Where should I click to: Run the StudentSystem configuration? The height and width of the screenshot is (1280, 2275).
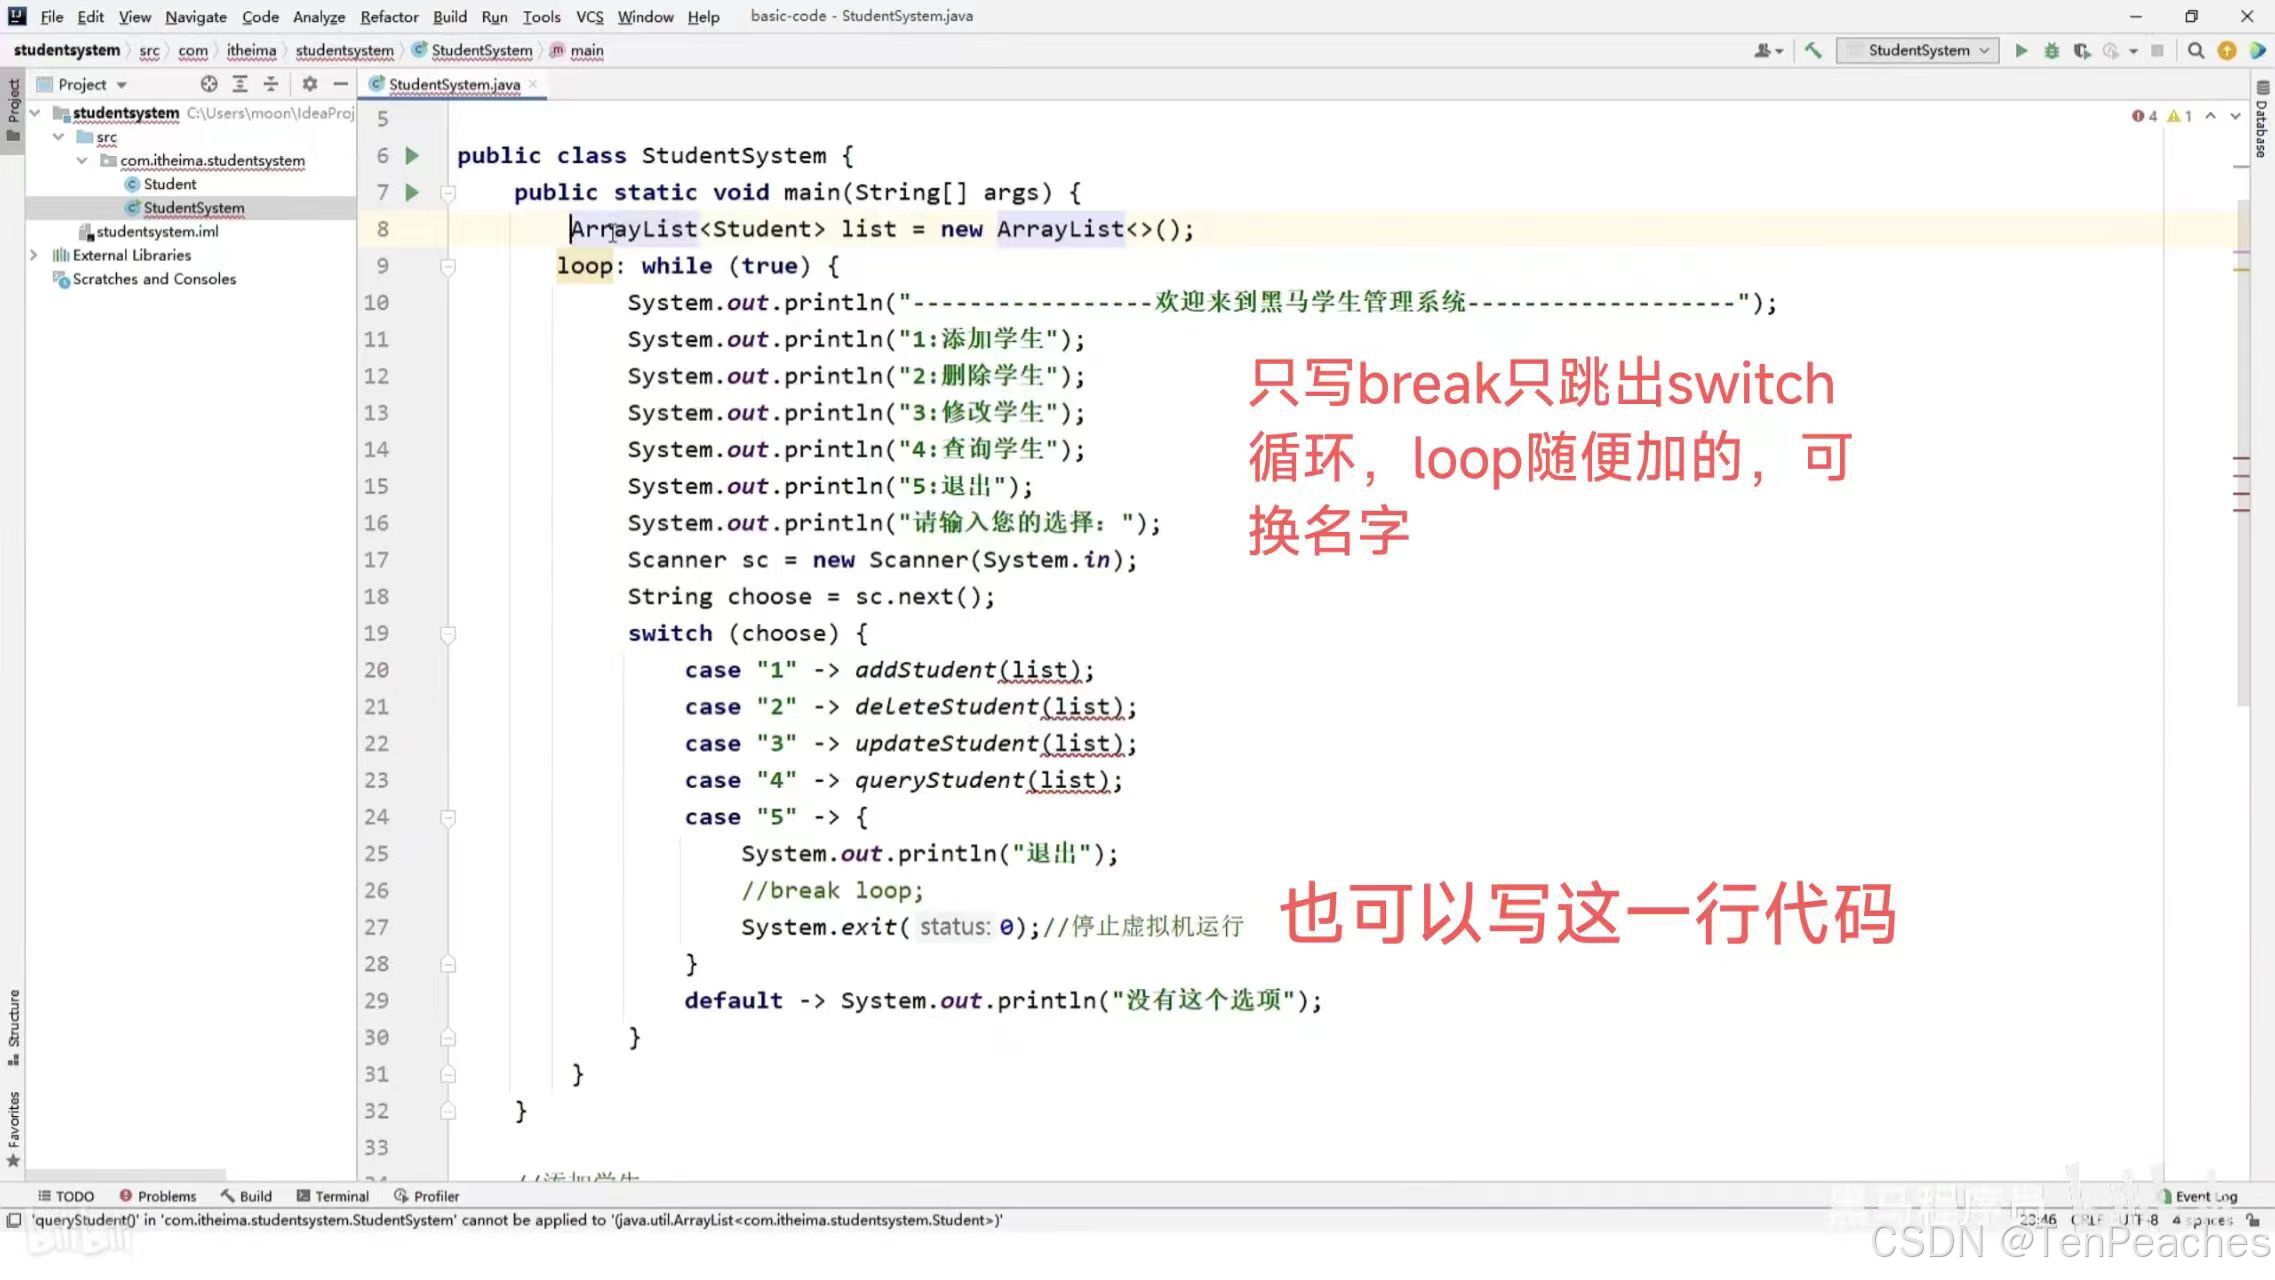point(2021,50)
